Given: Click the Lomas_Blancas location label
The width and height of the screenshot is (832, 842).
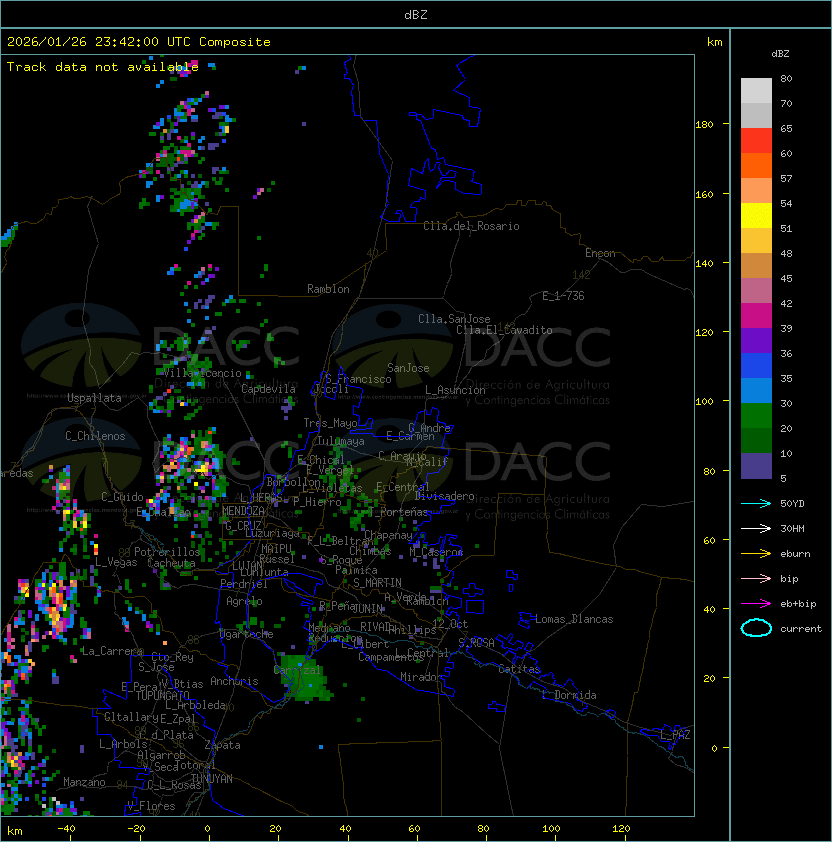Looking at the screenshot, I should click(x=574, y=619).
